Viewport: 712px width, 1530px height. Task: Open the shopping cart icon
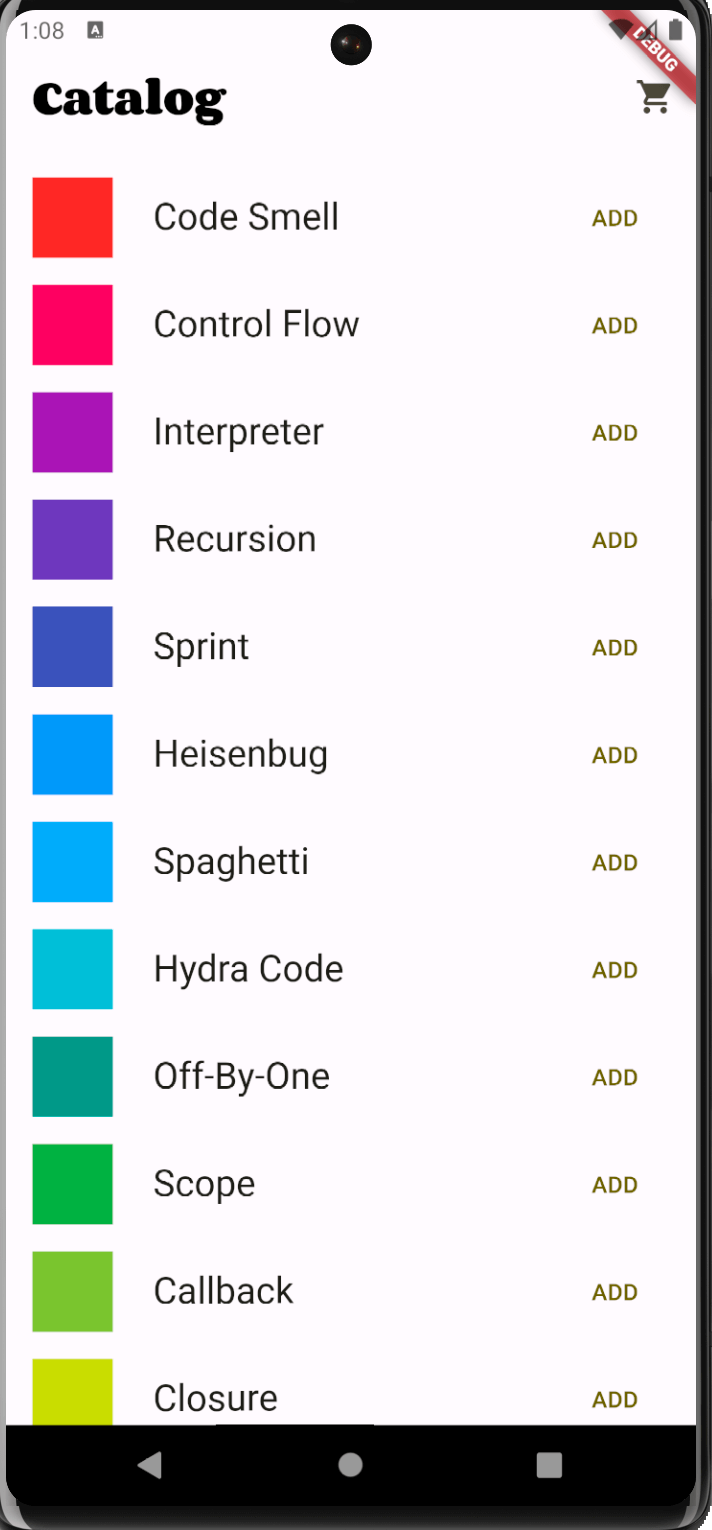click(654, 97)
